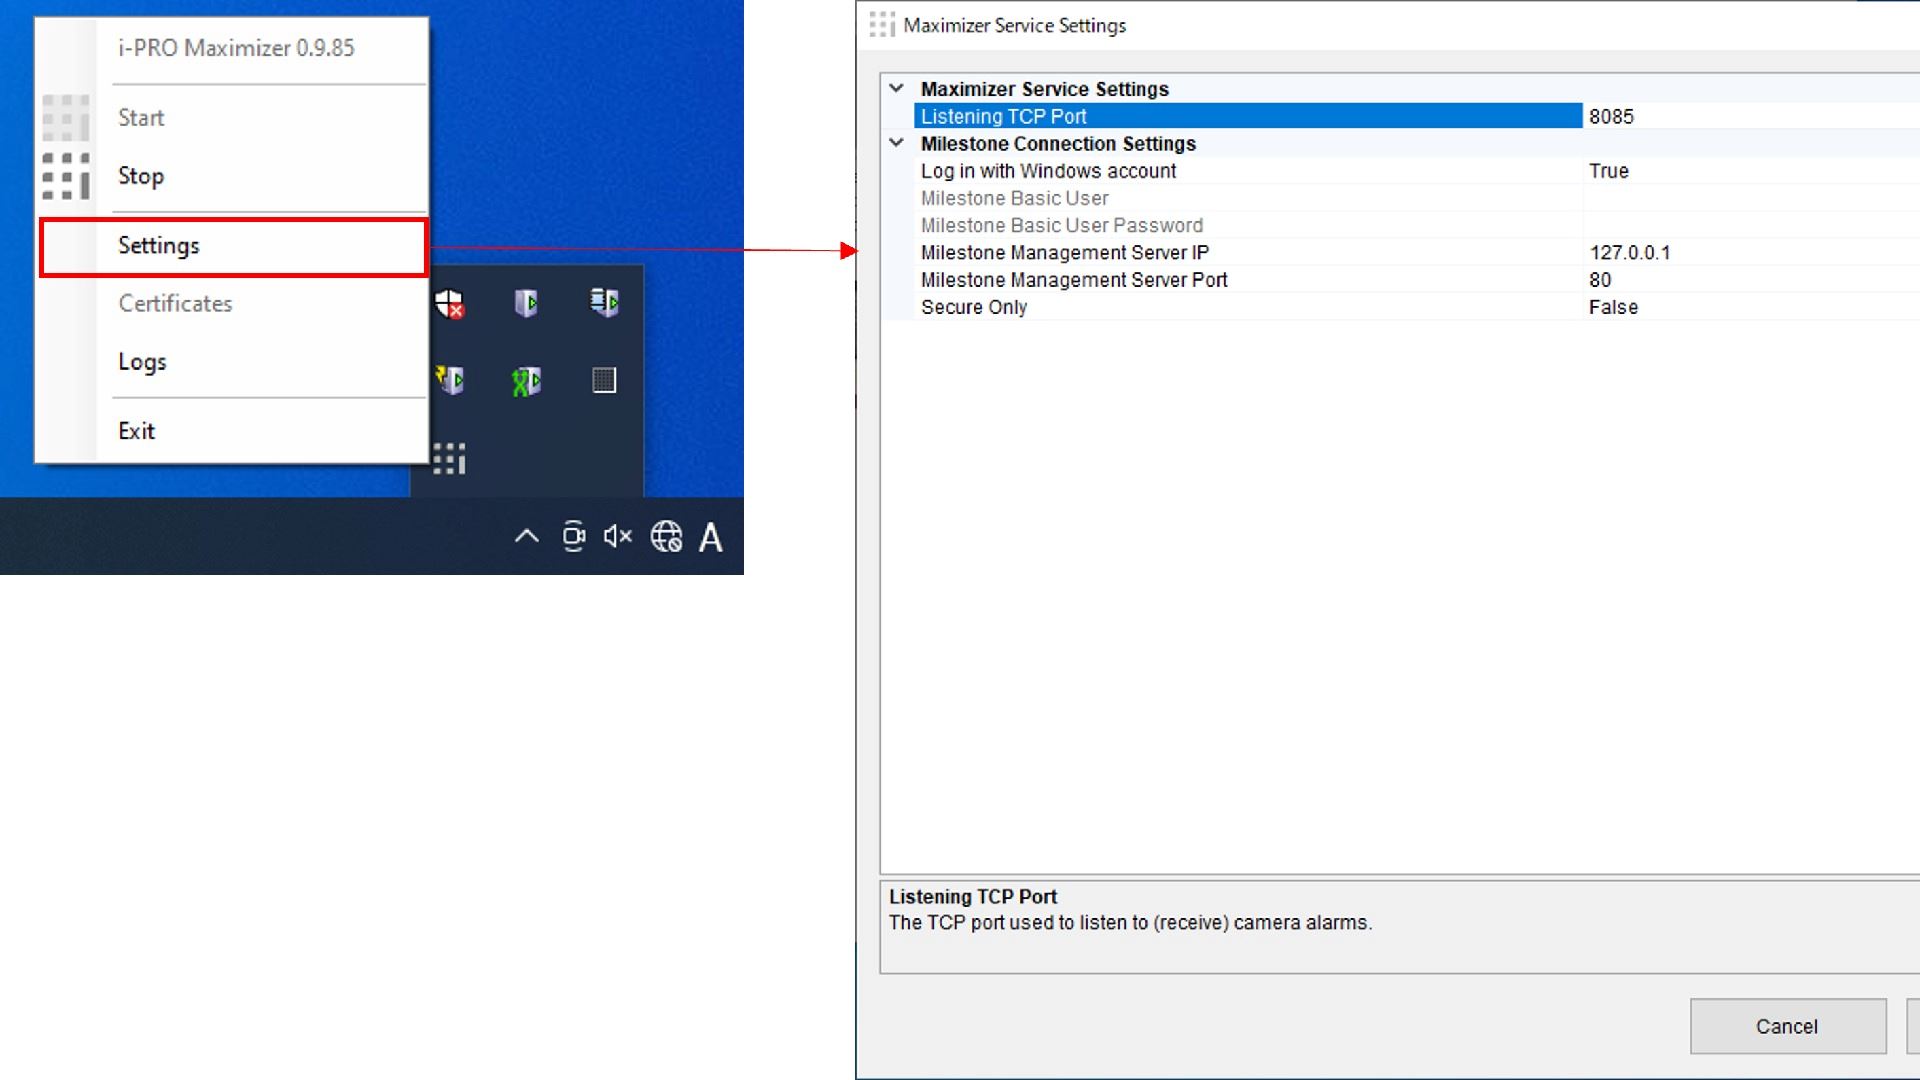The width and height of the screenshot is (1920, 1080).
Task: Click the Milestone Connection Settings group heading
Action: (1058, 144)
